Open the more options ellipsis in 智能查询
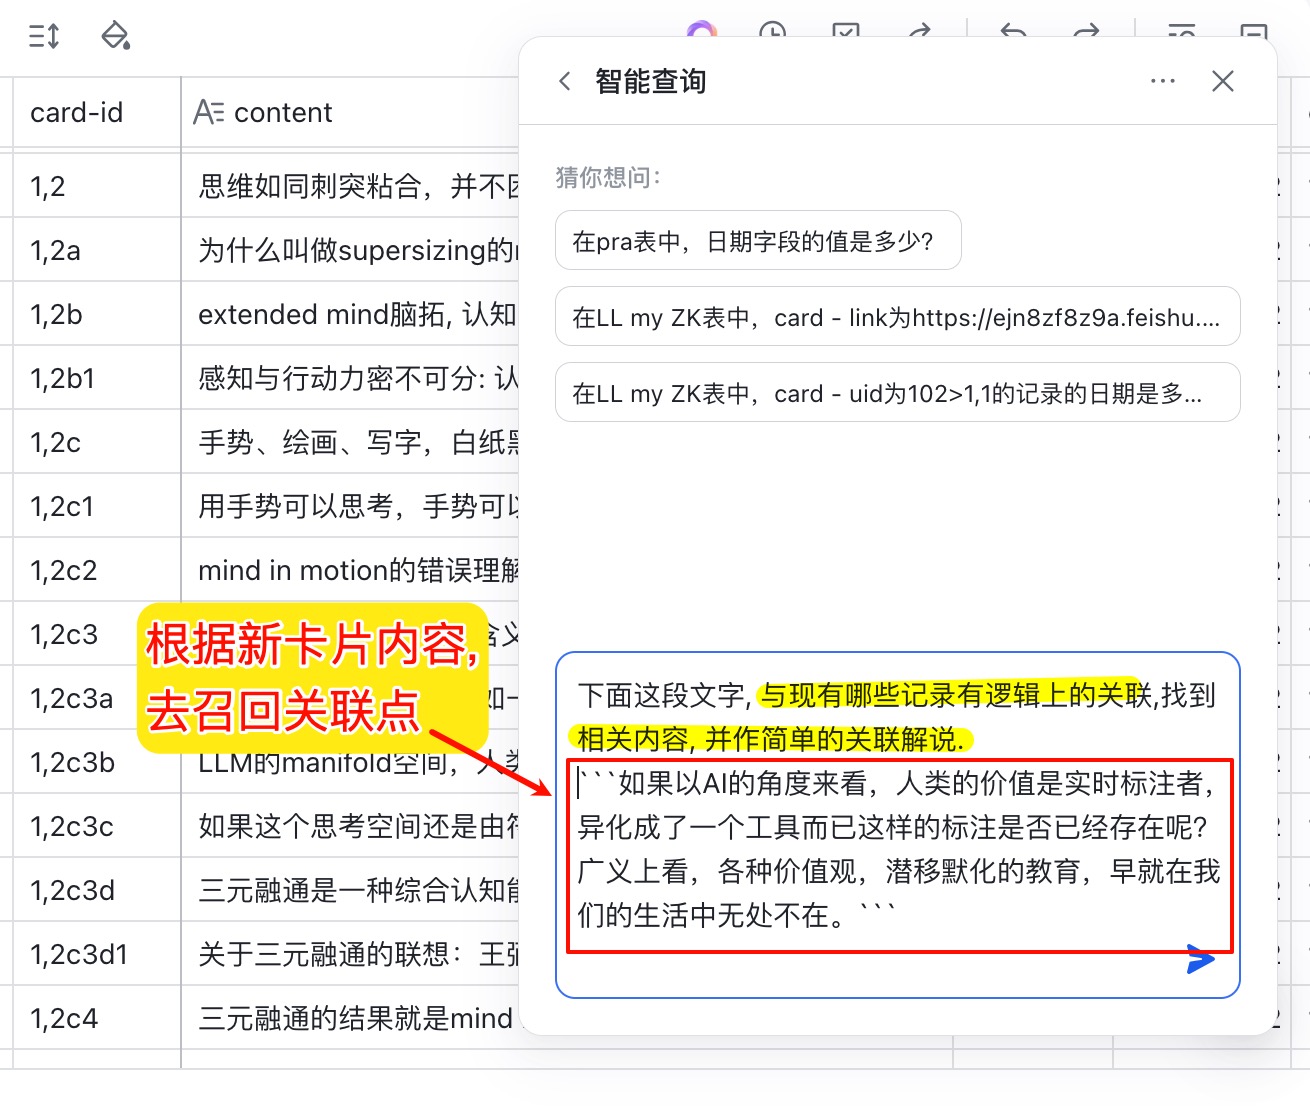The width and height of the screenshot is (1310, 1114). (1162, 81)
